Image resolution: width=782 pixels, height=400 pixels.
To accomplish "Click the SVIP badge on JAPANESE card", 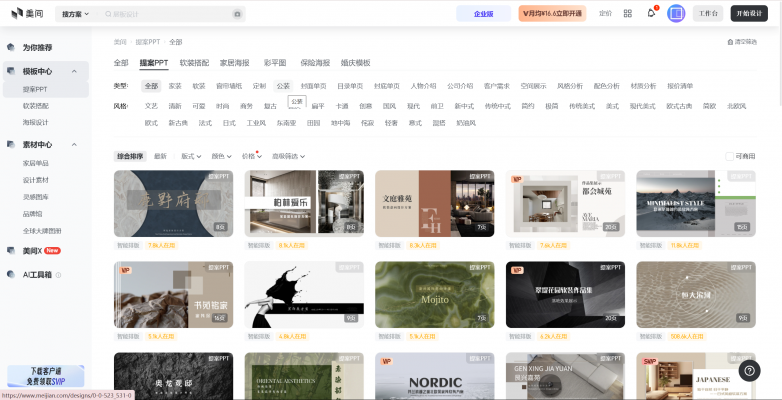I will point(650,361).
